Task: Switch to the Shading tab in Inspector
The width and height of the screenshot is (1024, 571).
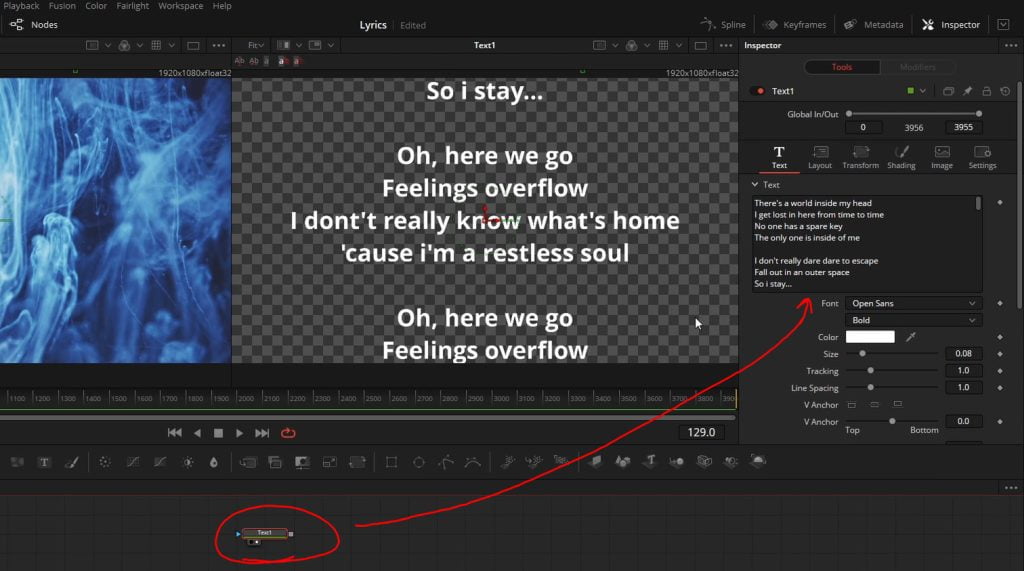Action: (901, 157)
